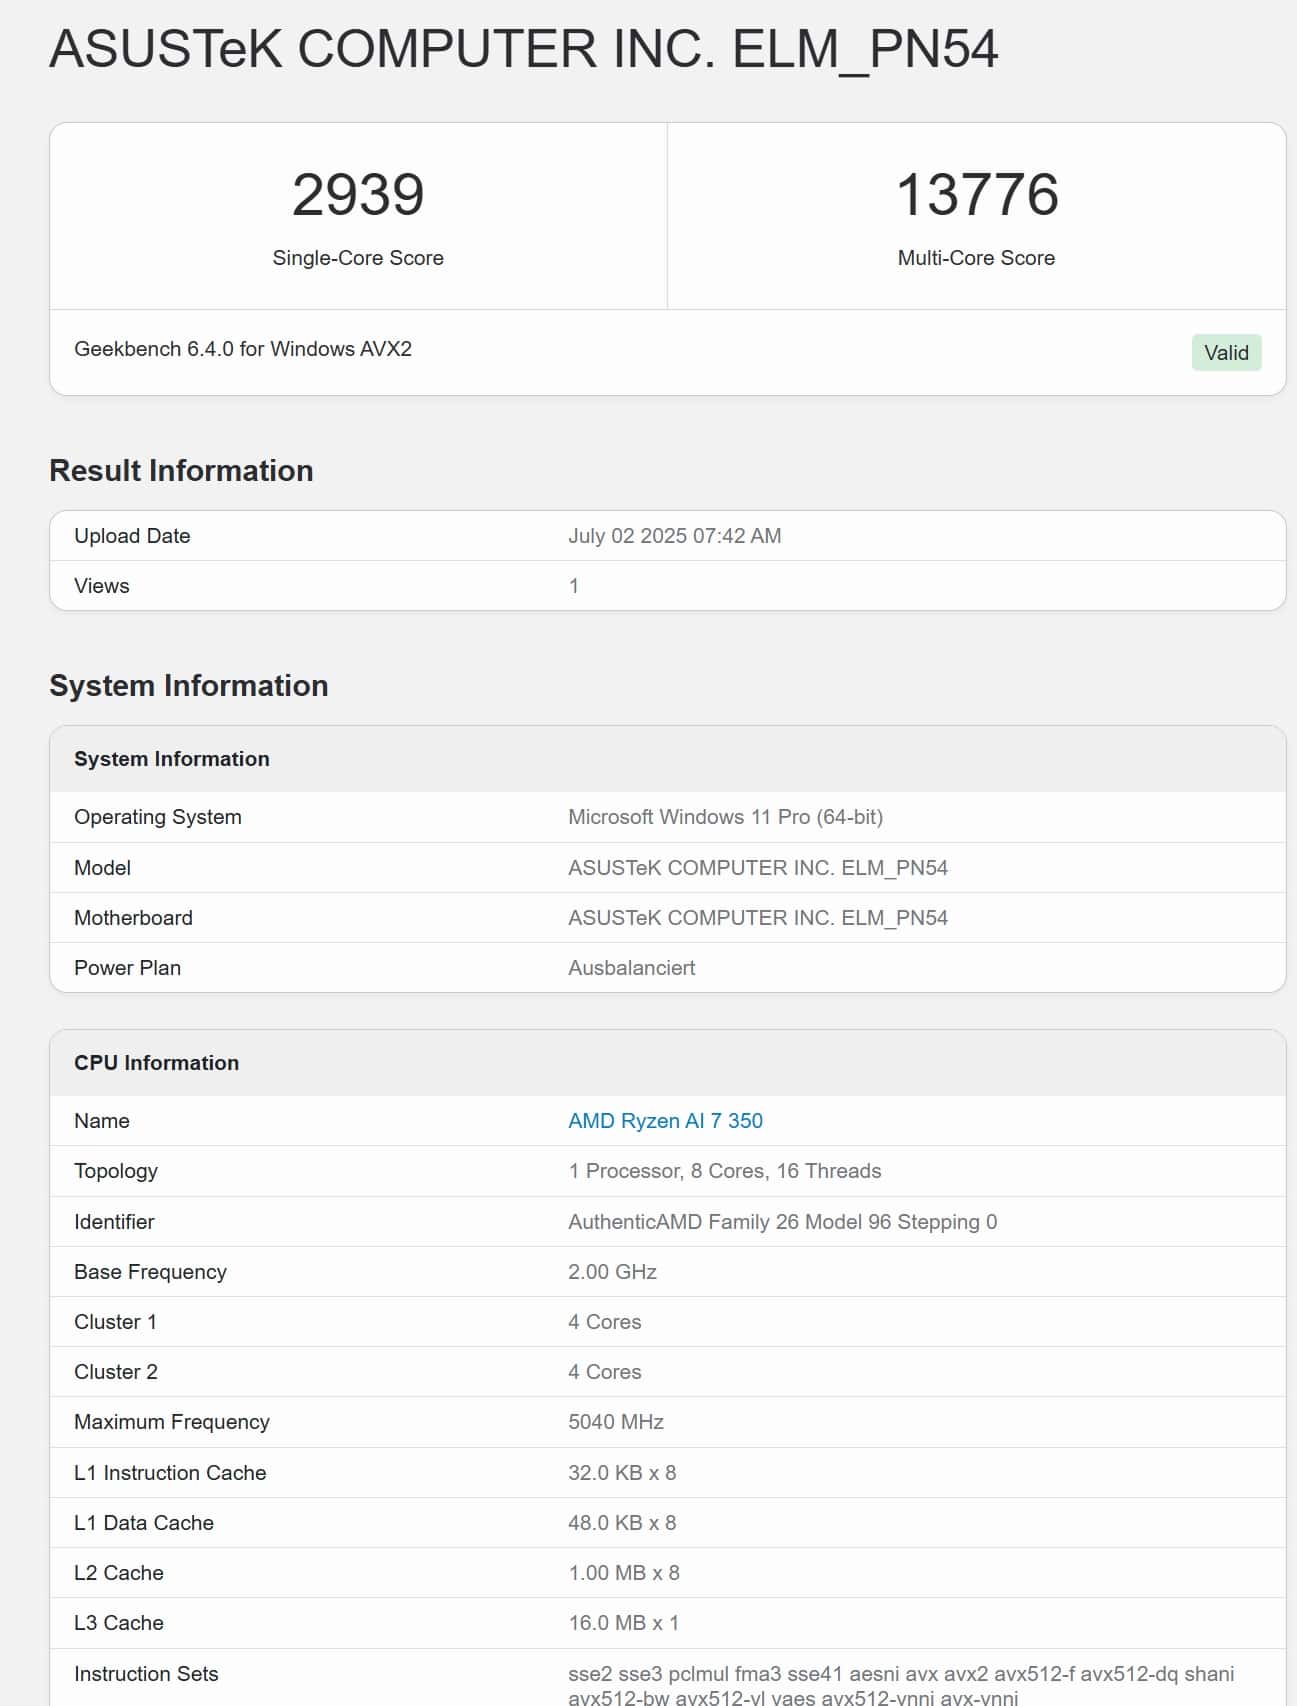Click the green Valid badge
Screen dimensions: 1297x1706
[1225, 352]
